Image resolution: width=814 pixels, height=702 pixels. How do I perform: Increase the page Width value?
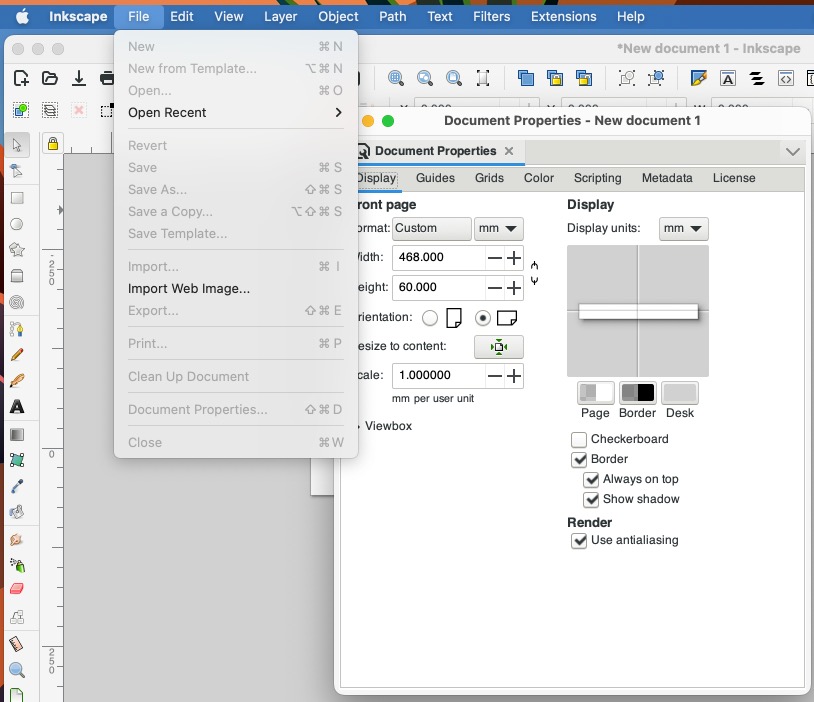[514, 258]
